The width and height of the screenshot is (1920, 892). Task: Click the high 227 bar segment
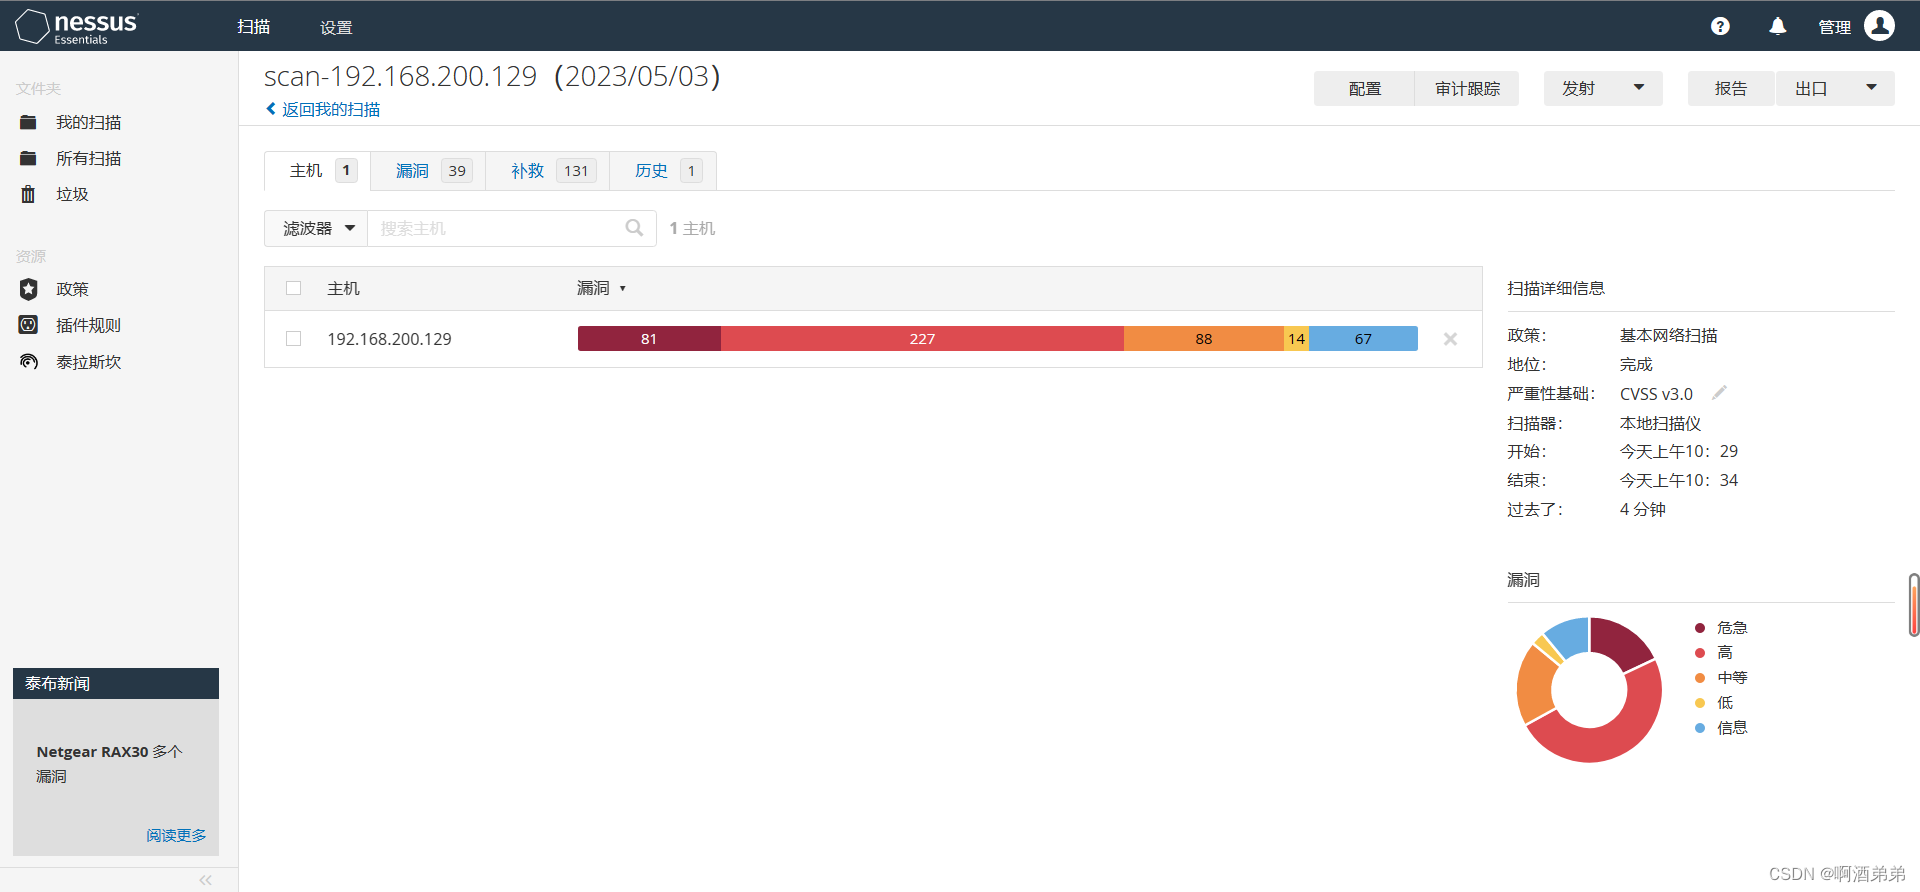coord(922,338)
